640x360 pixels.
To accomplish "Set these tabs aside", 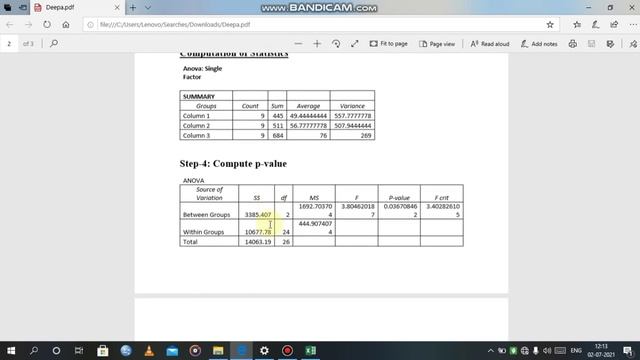I will (x=23, y=7).
